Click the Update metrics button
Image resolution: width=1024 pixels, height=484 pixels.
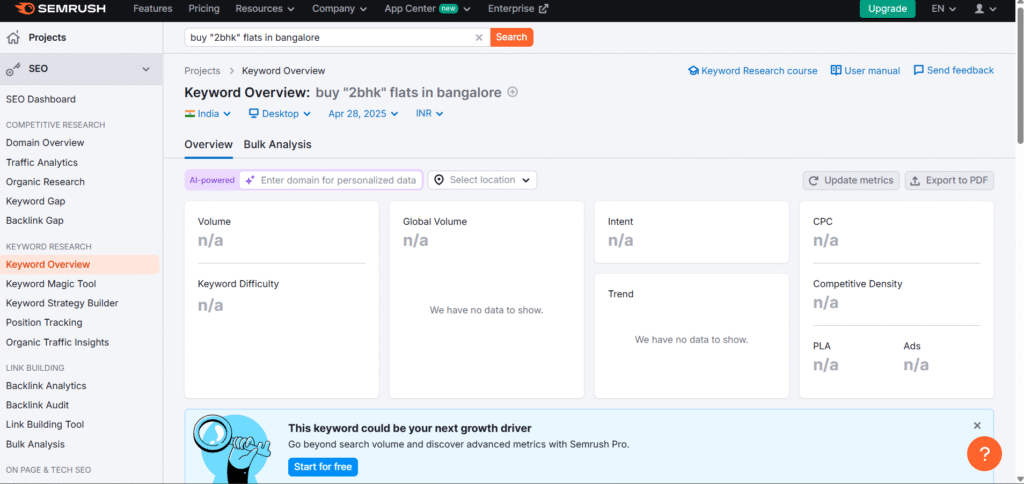click(851, 180)
